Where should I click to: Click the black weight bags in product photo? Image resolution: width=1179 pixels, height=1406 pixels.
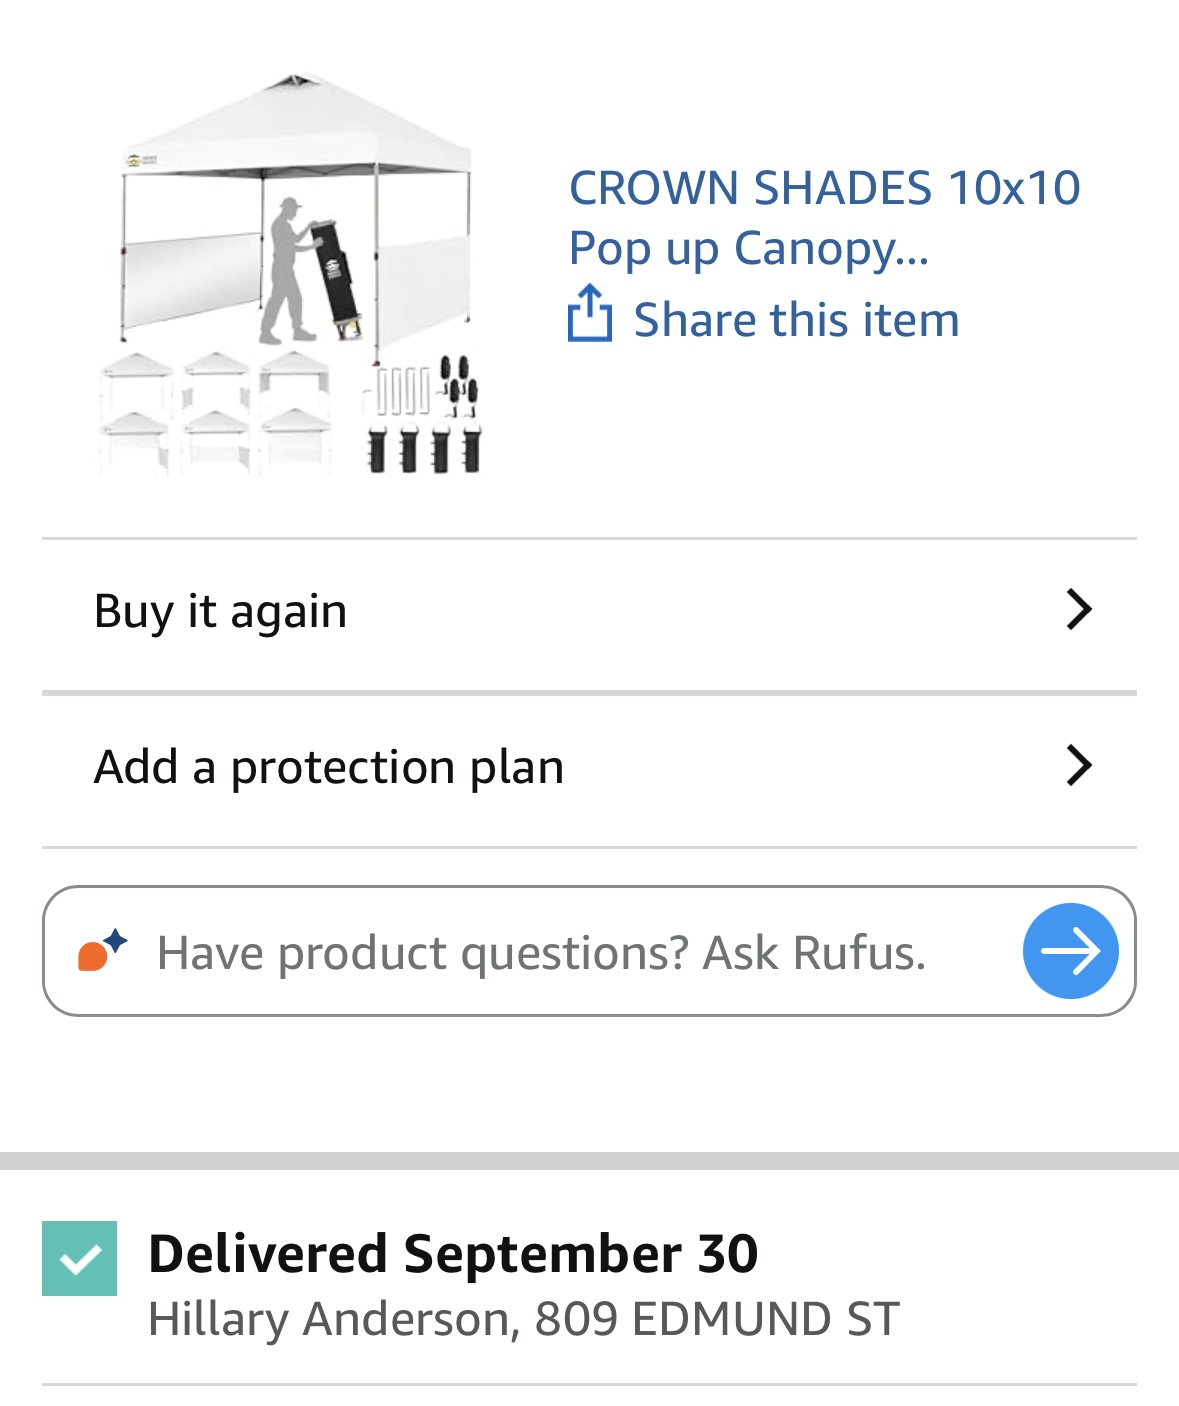coord(424,449)
